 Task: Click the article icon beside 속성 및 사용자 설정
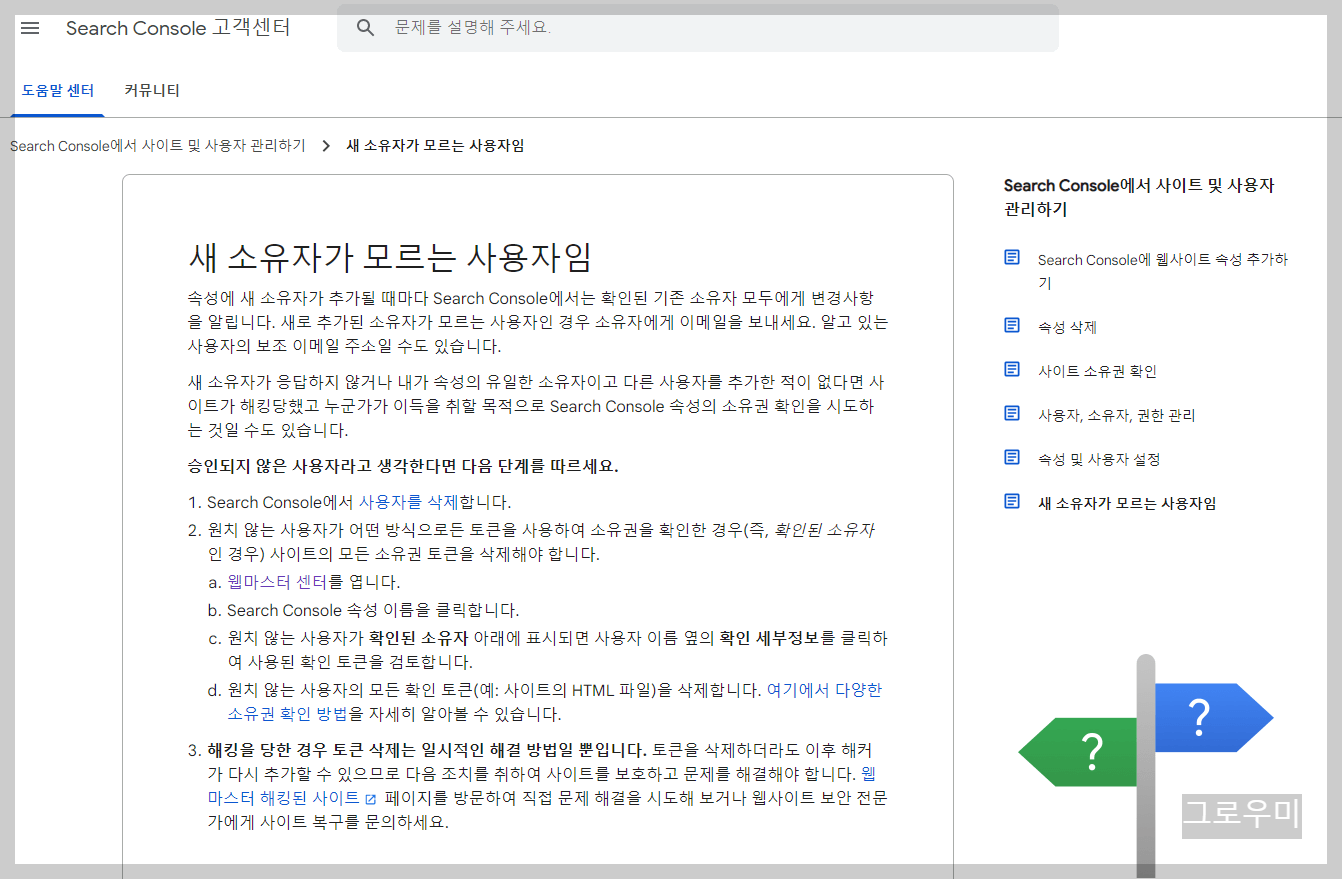click(1012, 458)
